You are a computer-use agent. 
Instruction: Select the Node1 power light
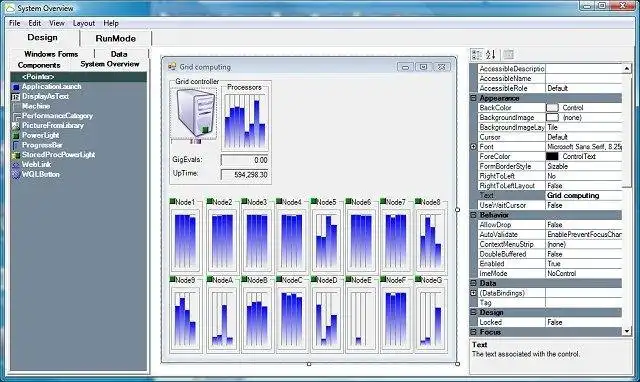(x=172, y=201)
